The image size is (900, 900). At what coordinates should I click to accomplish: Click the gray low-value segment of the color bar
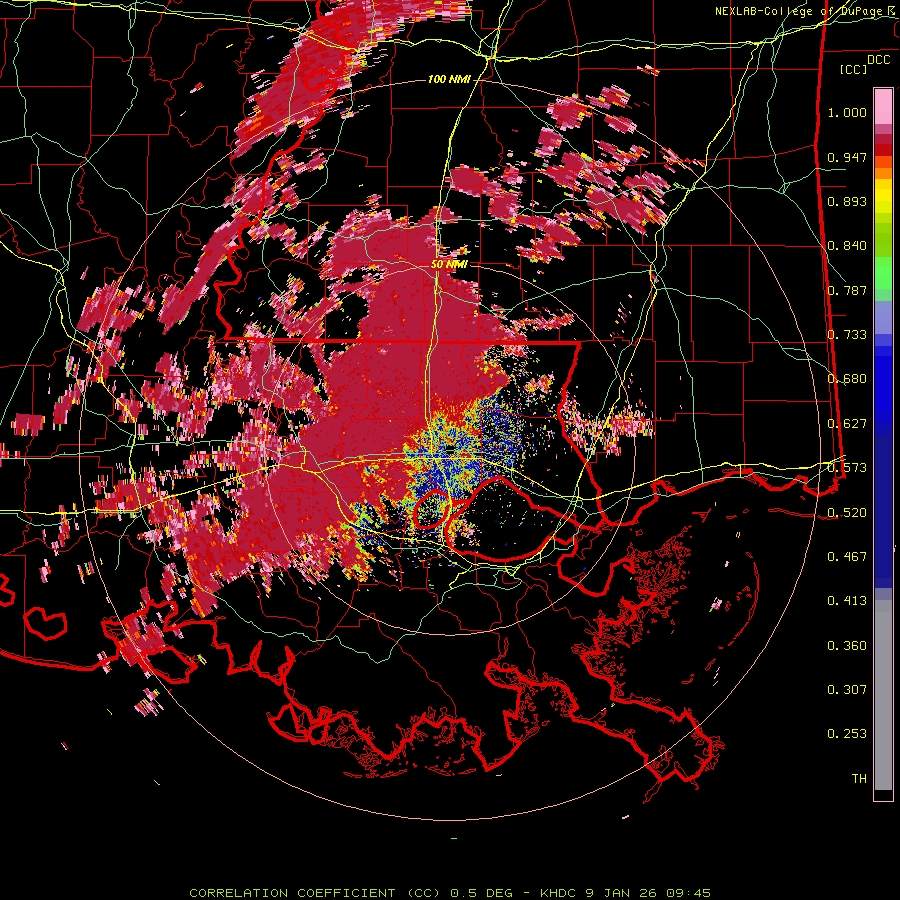coord(883,695)
